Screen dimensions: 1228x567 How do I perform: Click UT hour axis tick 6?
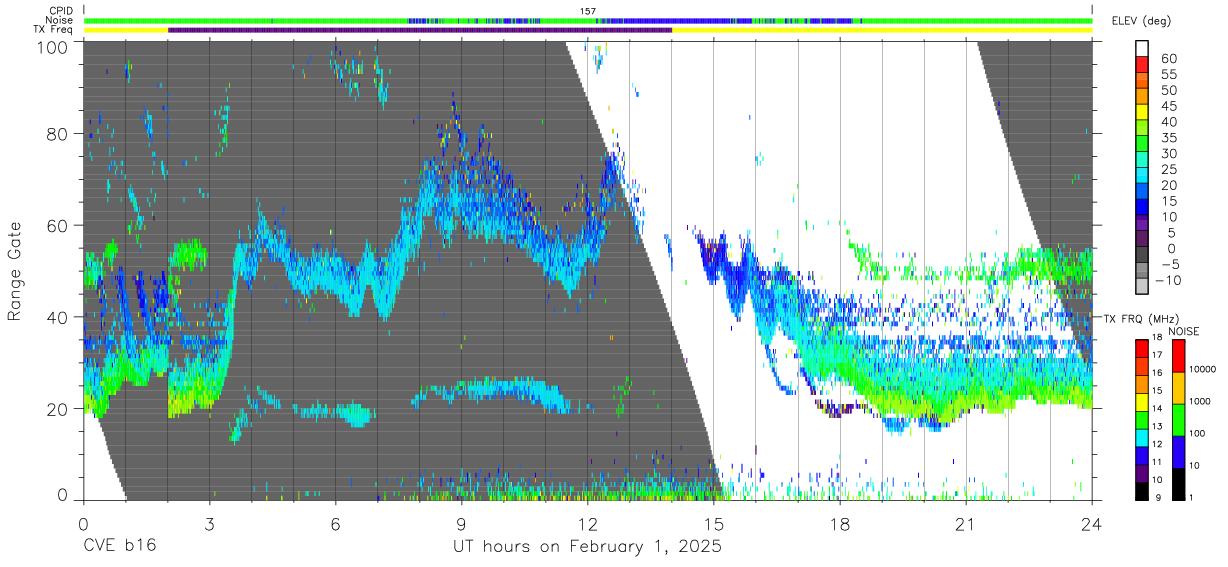coord(336,524)
